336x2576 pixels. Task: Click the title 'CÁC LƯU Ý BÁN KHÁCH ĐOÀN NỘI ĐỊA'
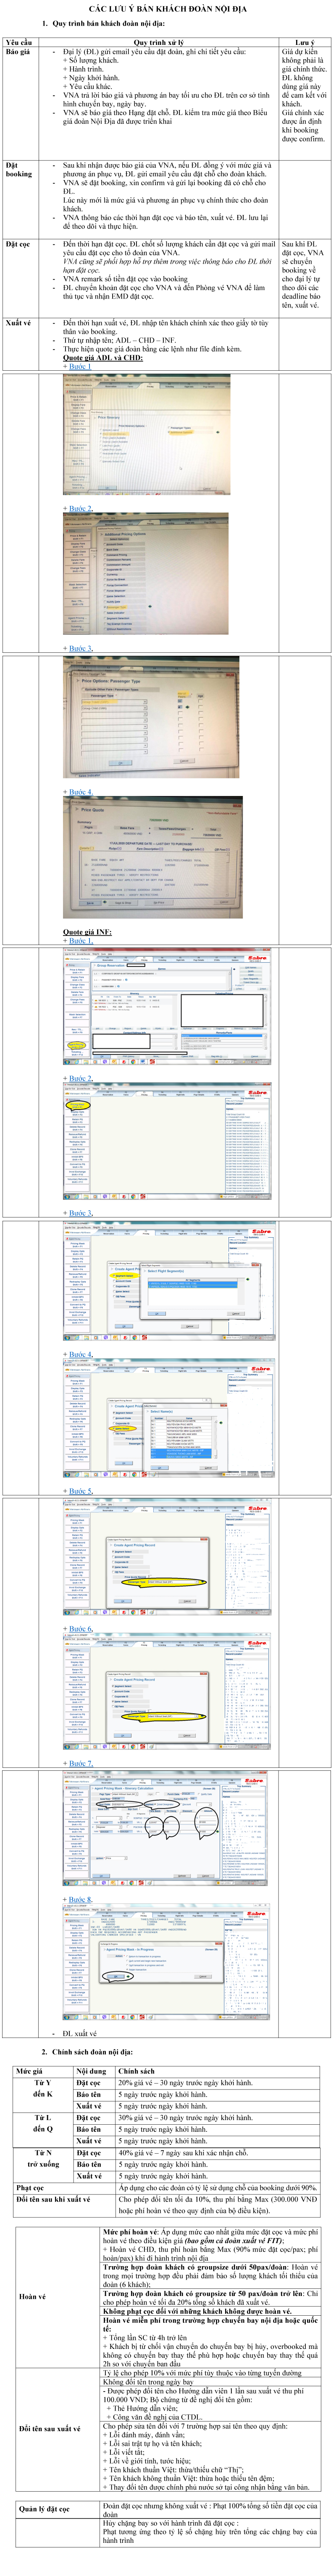point(168,9)
